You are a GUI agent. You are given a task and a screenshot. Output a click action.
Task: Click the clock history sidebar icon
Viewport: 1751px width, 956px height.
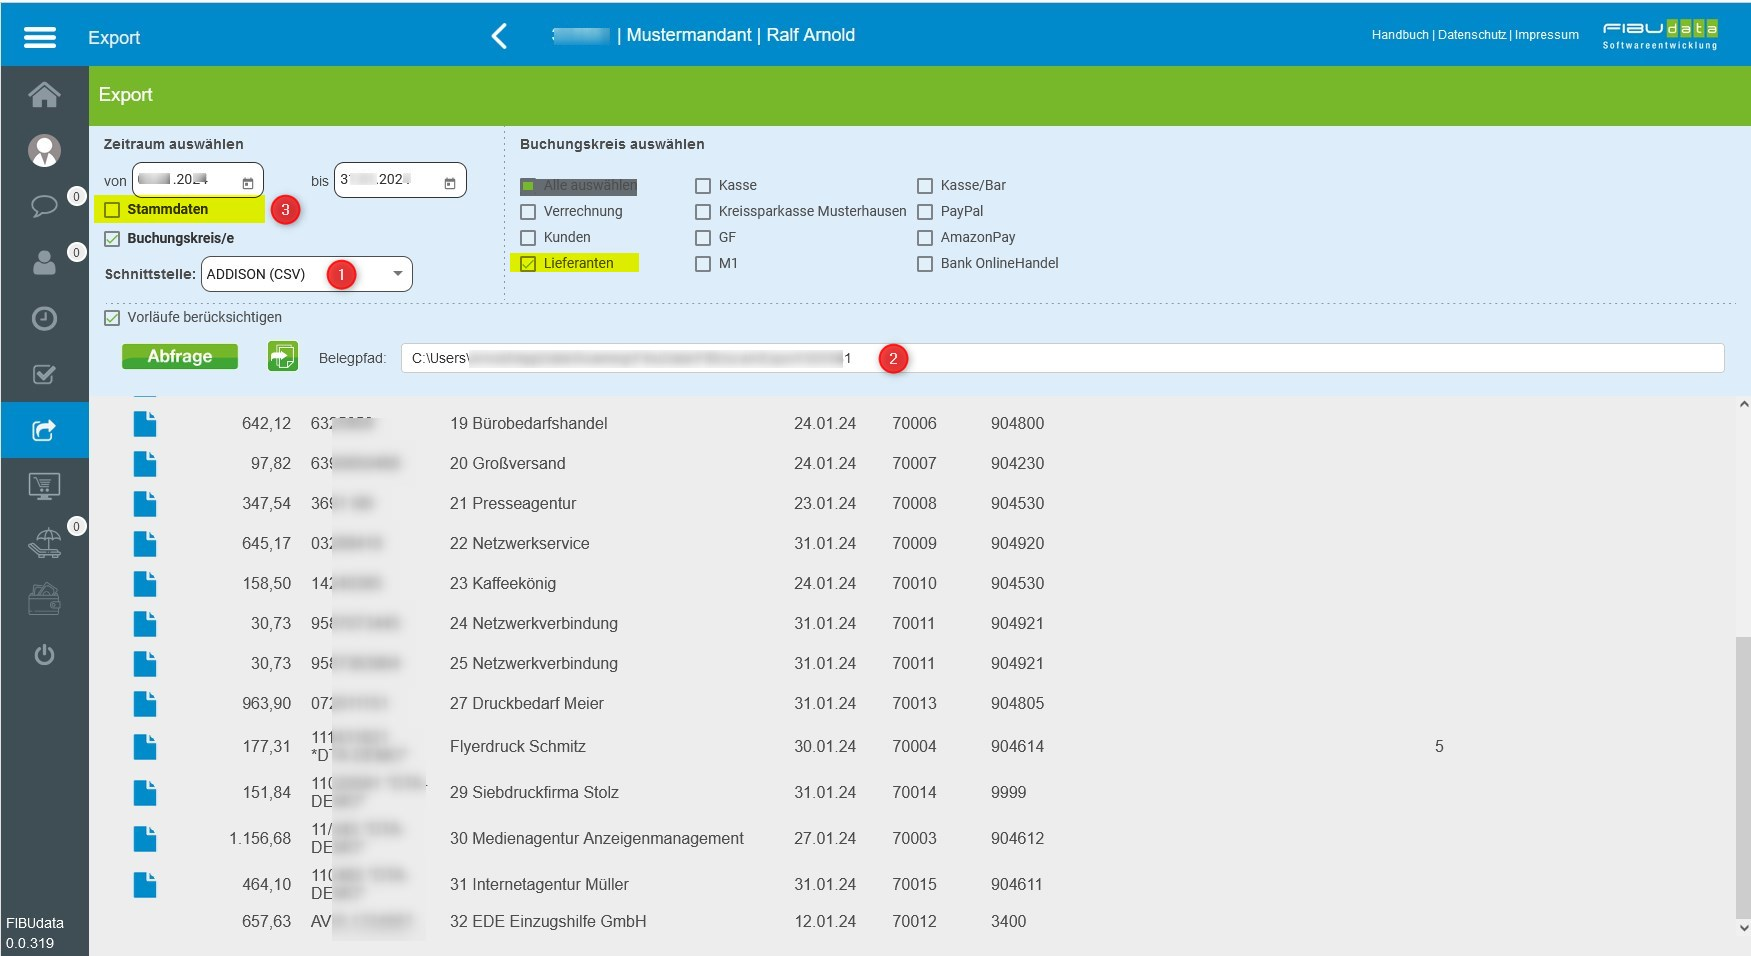[44, 318]
